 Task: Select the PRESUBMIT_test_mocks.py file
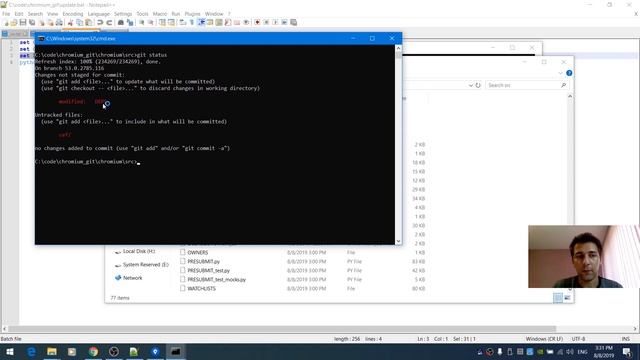point(217,280)
